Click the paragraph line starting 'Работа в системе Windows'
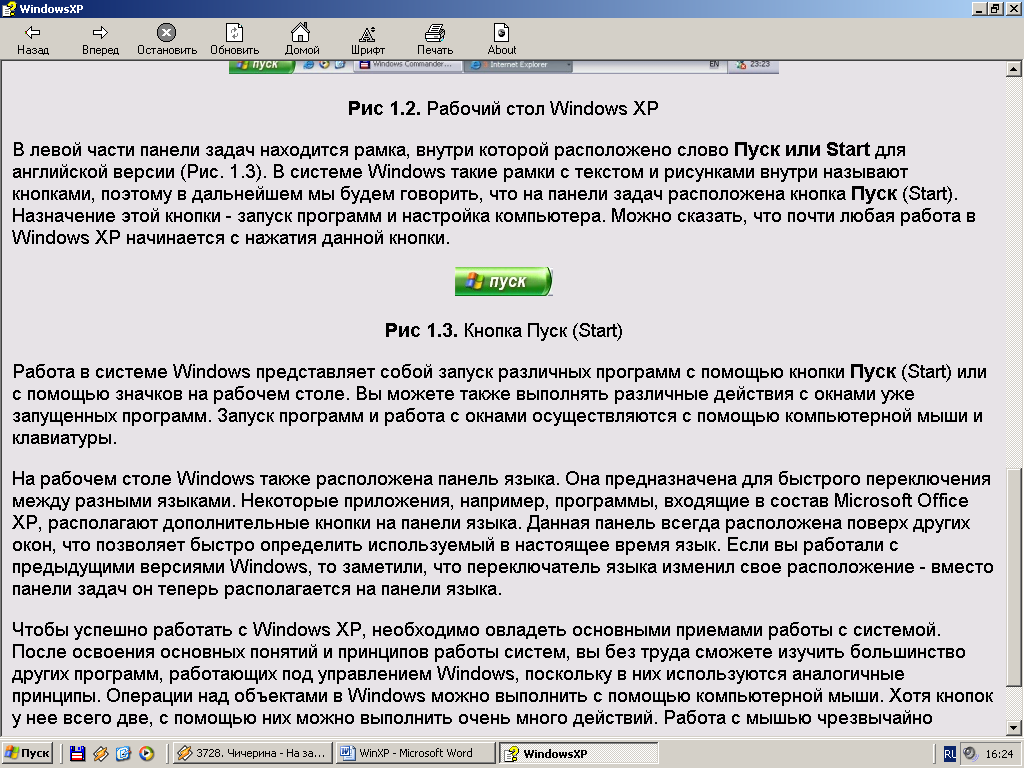Image resolution: width=1024 pixels, height=768 pixels. point(500,372)
